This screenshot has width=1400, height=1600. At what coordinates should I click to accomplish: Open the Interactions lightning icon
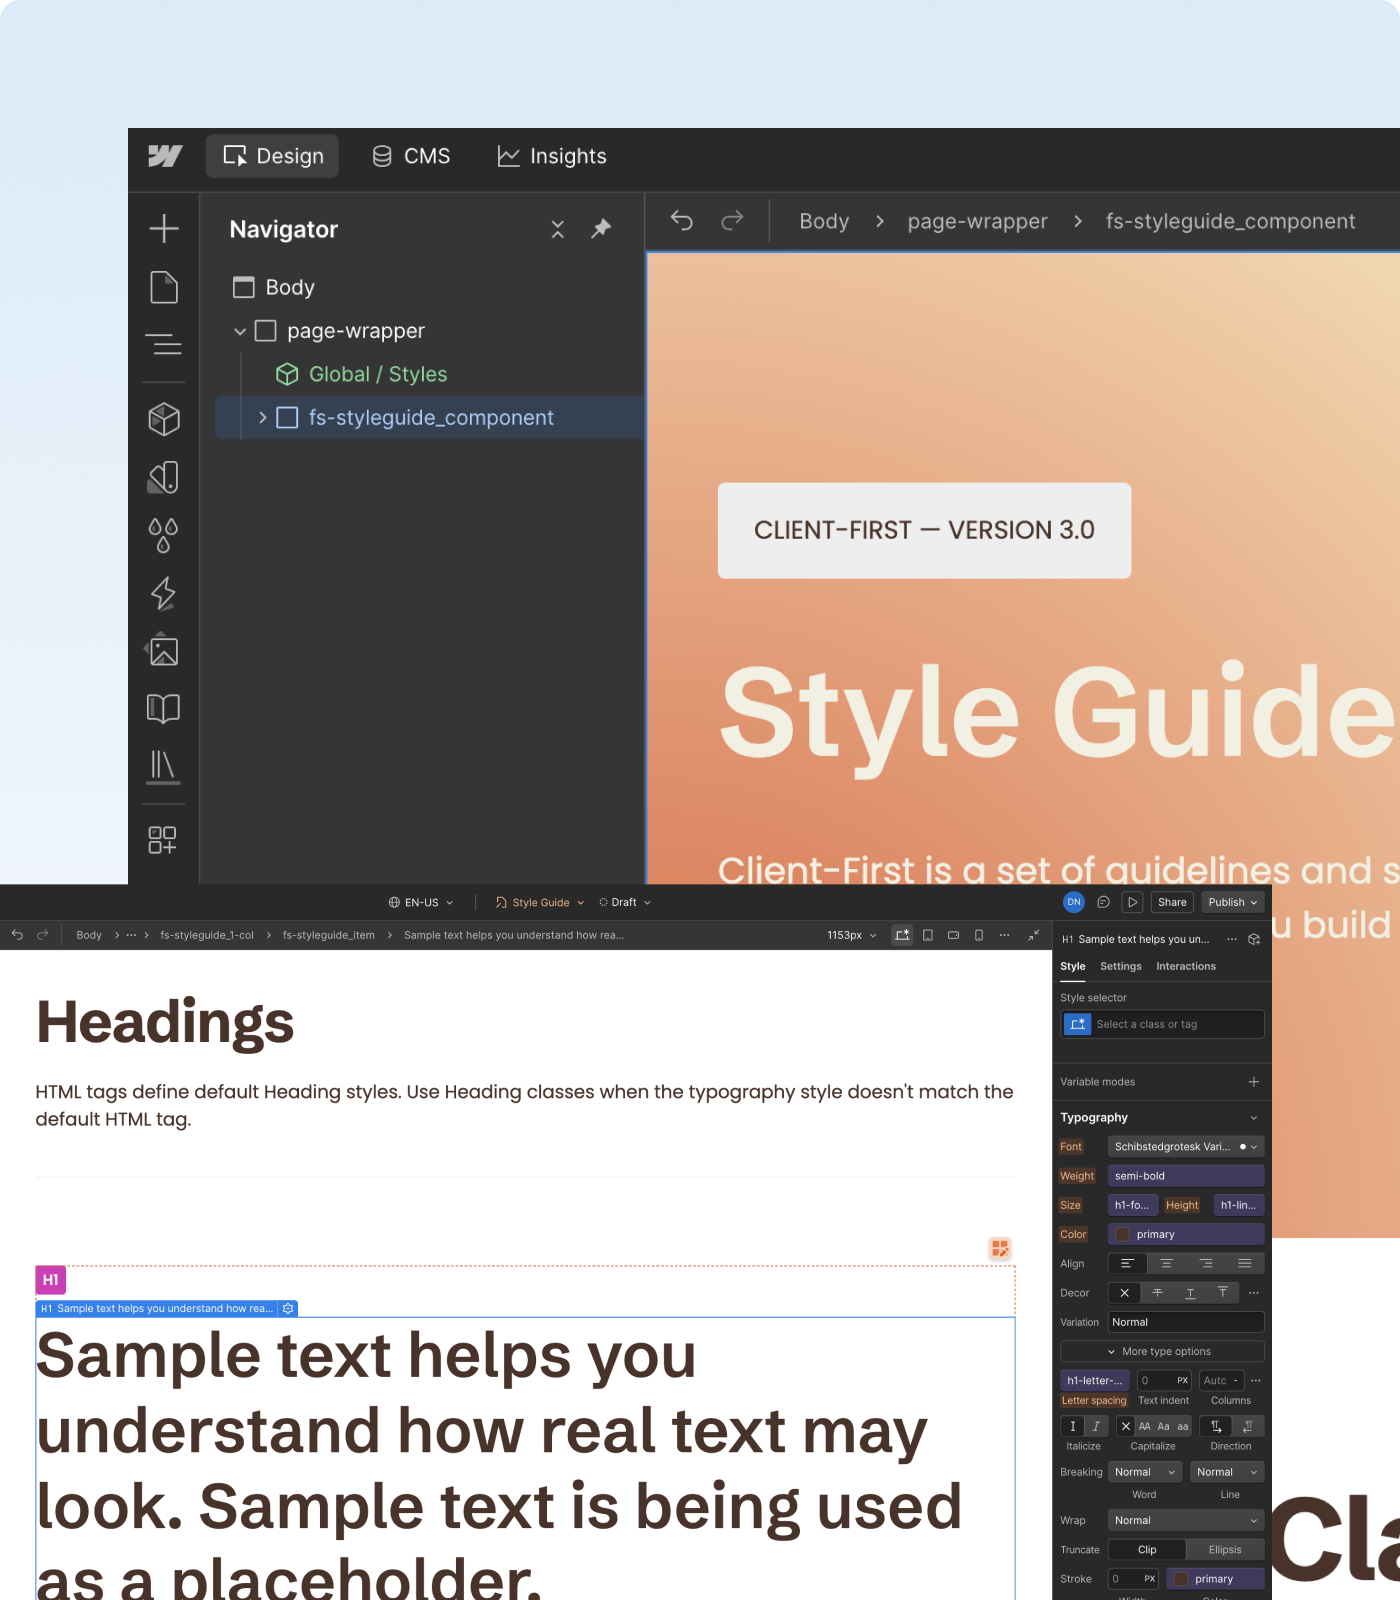[x=164, y=593]
